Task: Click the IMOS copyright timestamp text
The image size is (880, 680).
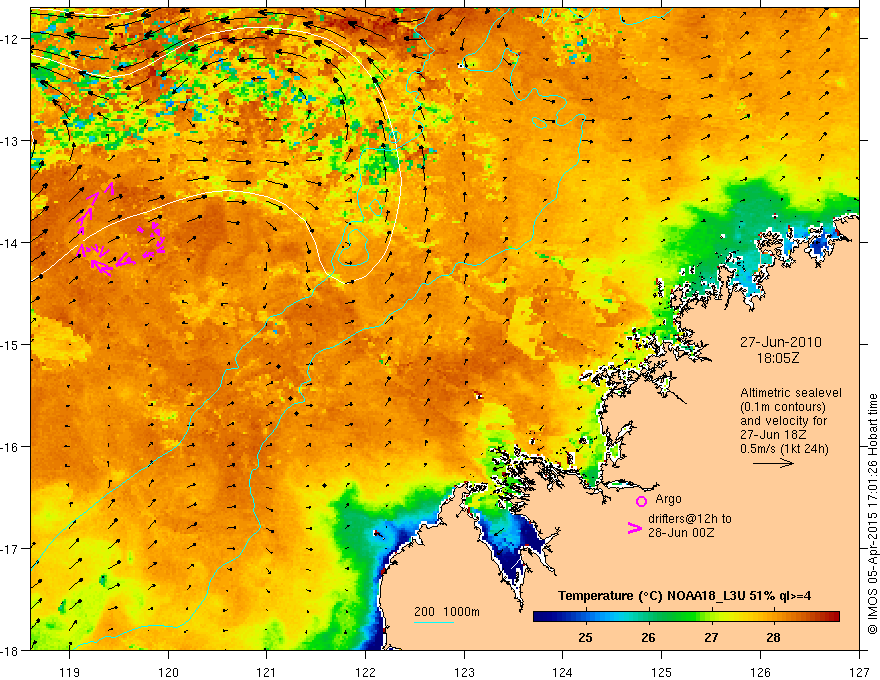Action: tap(873, 514)
